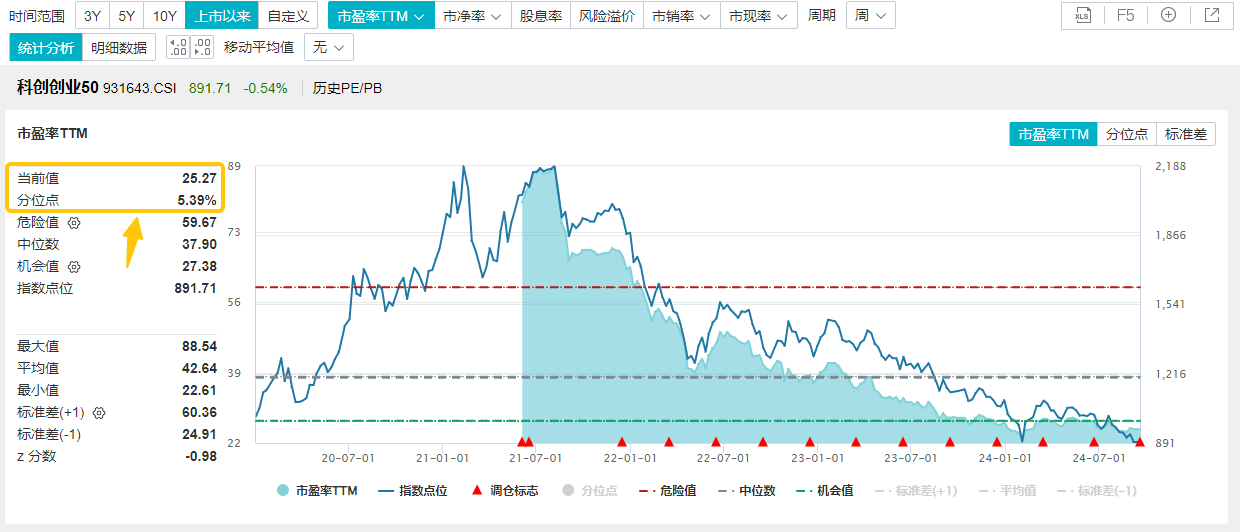
Task: Switch chart view to 标准差 tab
Action: (1186, 134)
